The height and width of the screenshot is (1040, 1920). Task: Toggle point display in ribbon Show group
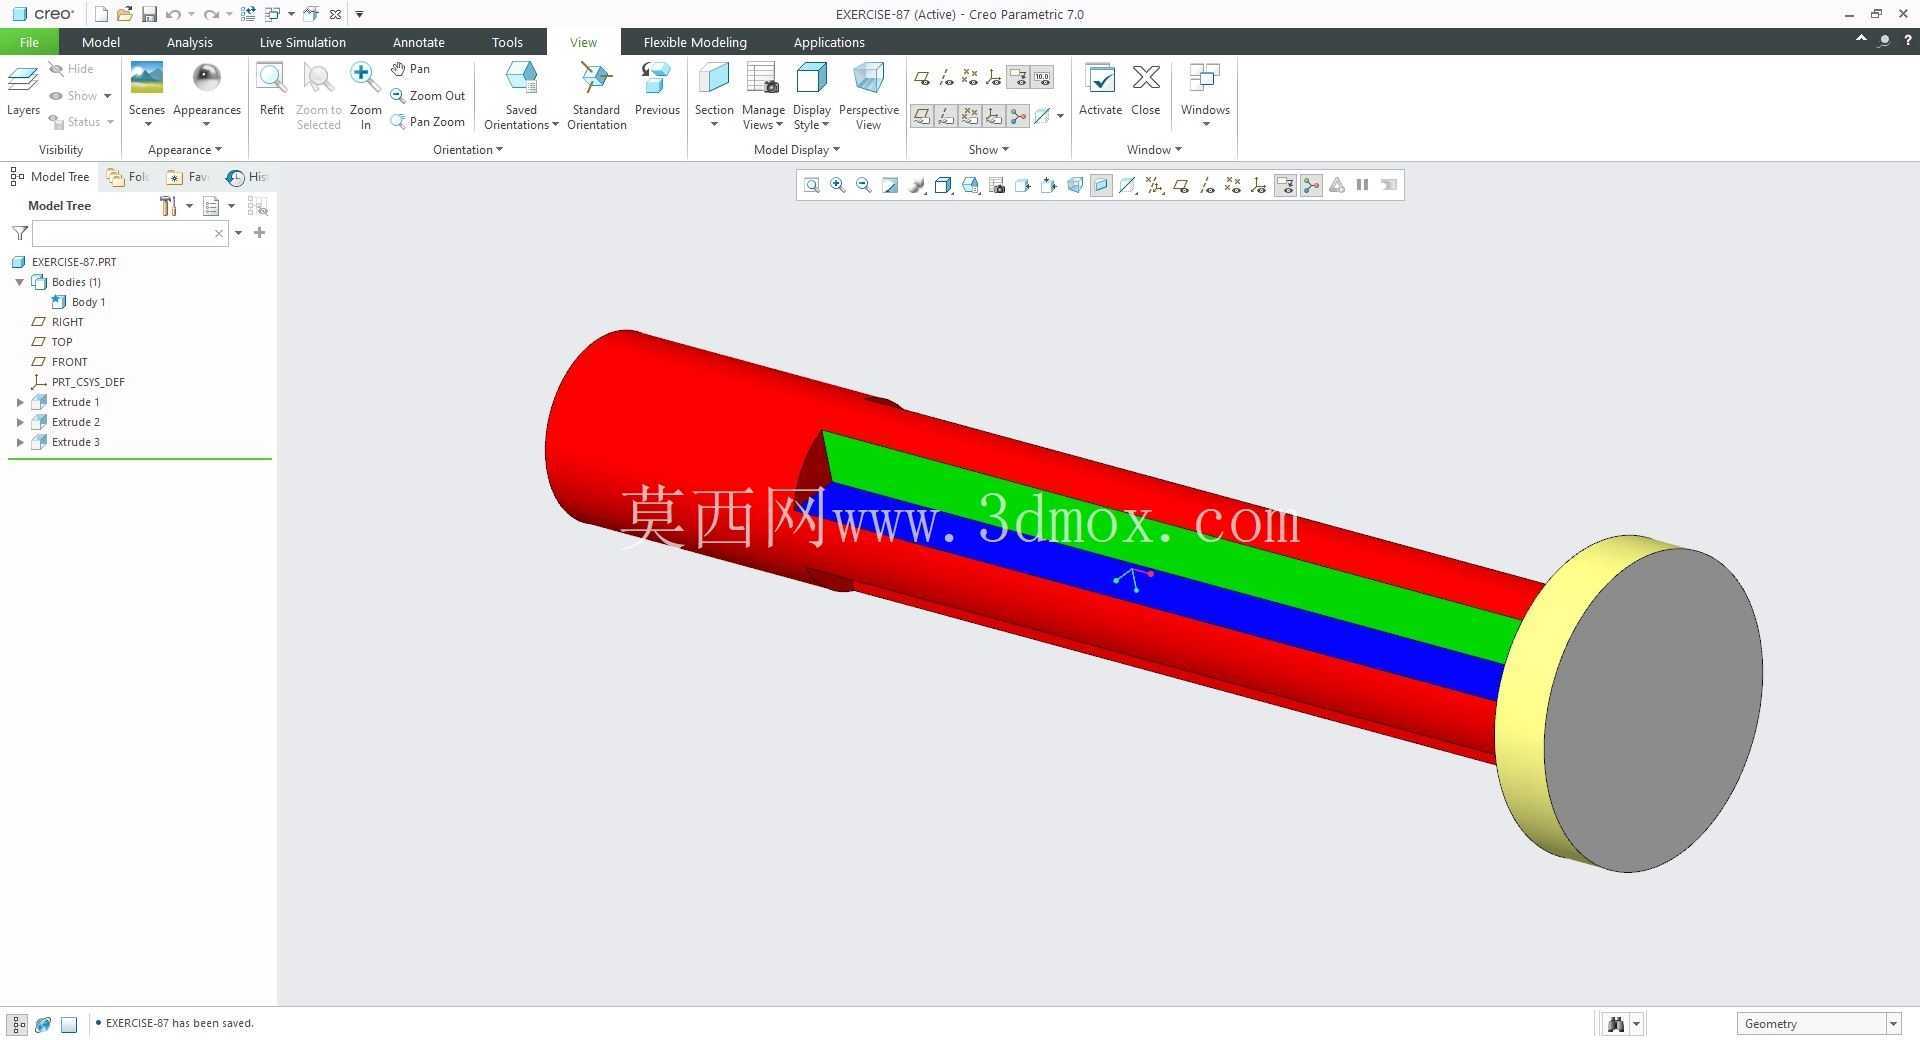click(x=970, y=78)
